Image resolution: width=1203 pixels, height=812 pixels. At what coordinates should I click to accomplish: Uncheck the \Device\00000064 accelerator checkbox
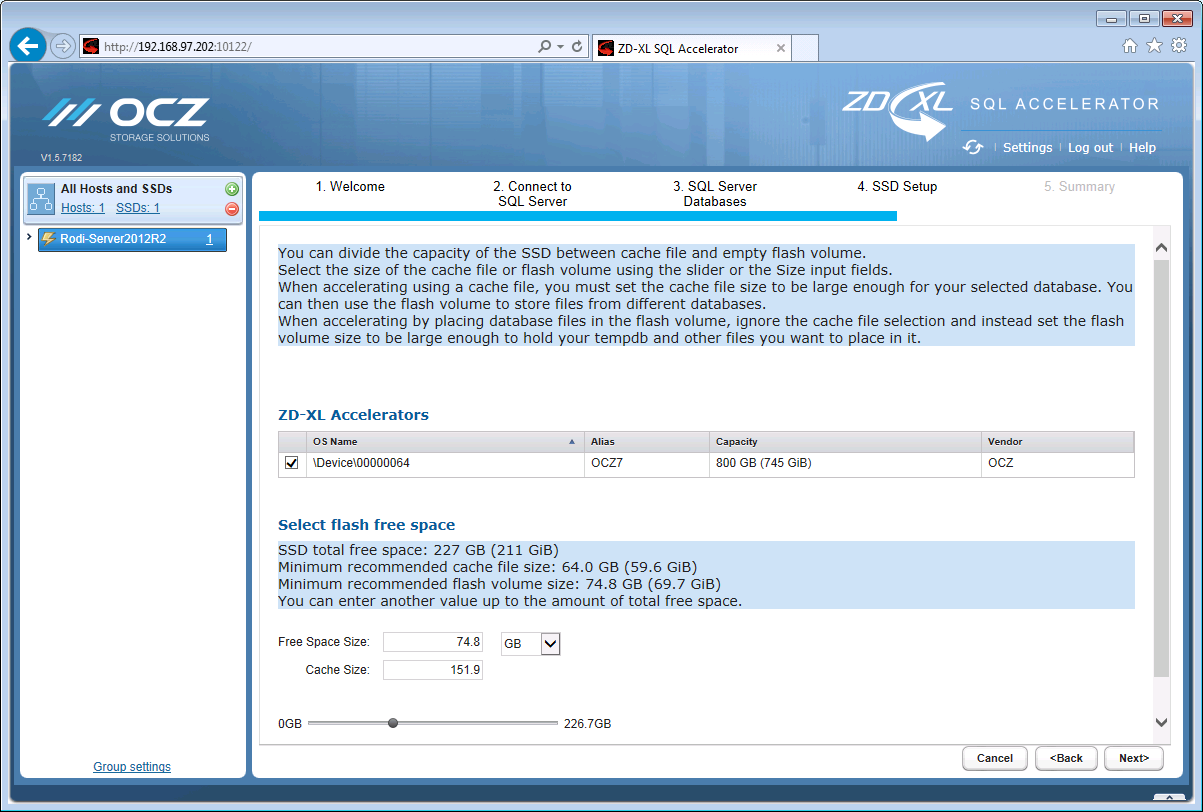(x=292, y=464)
